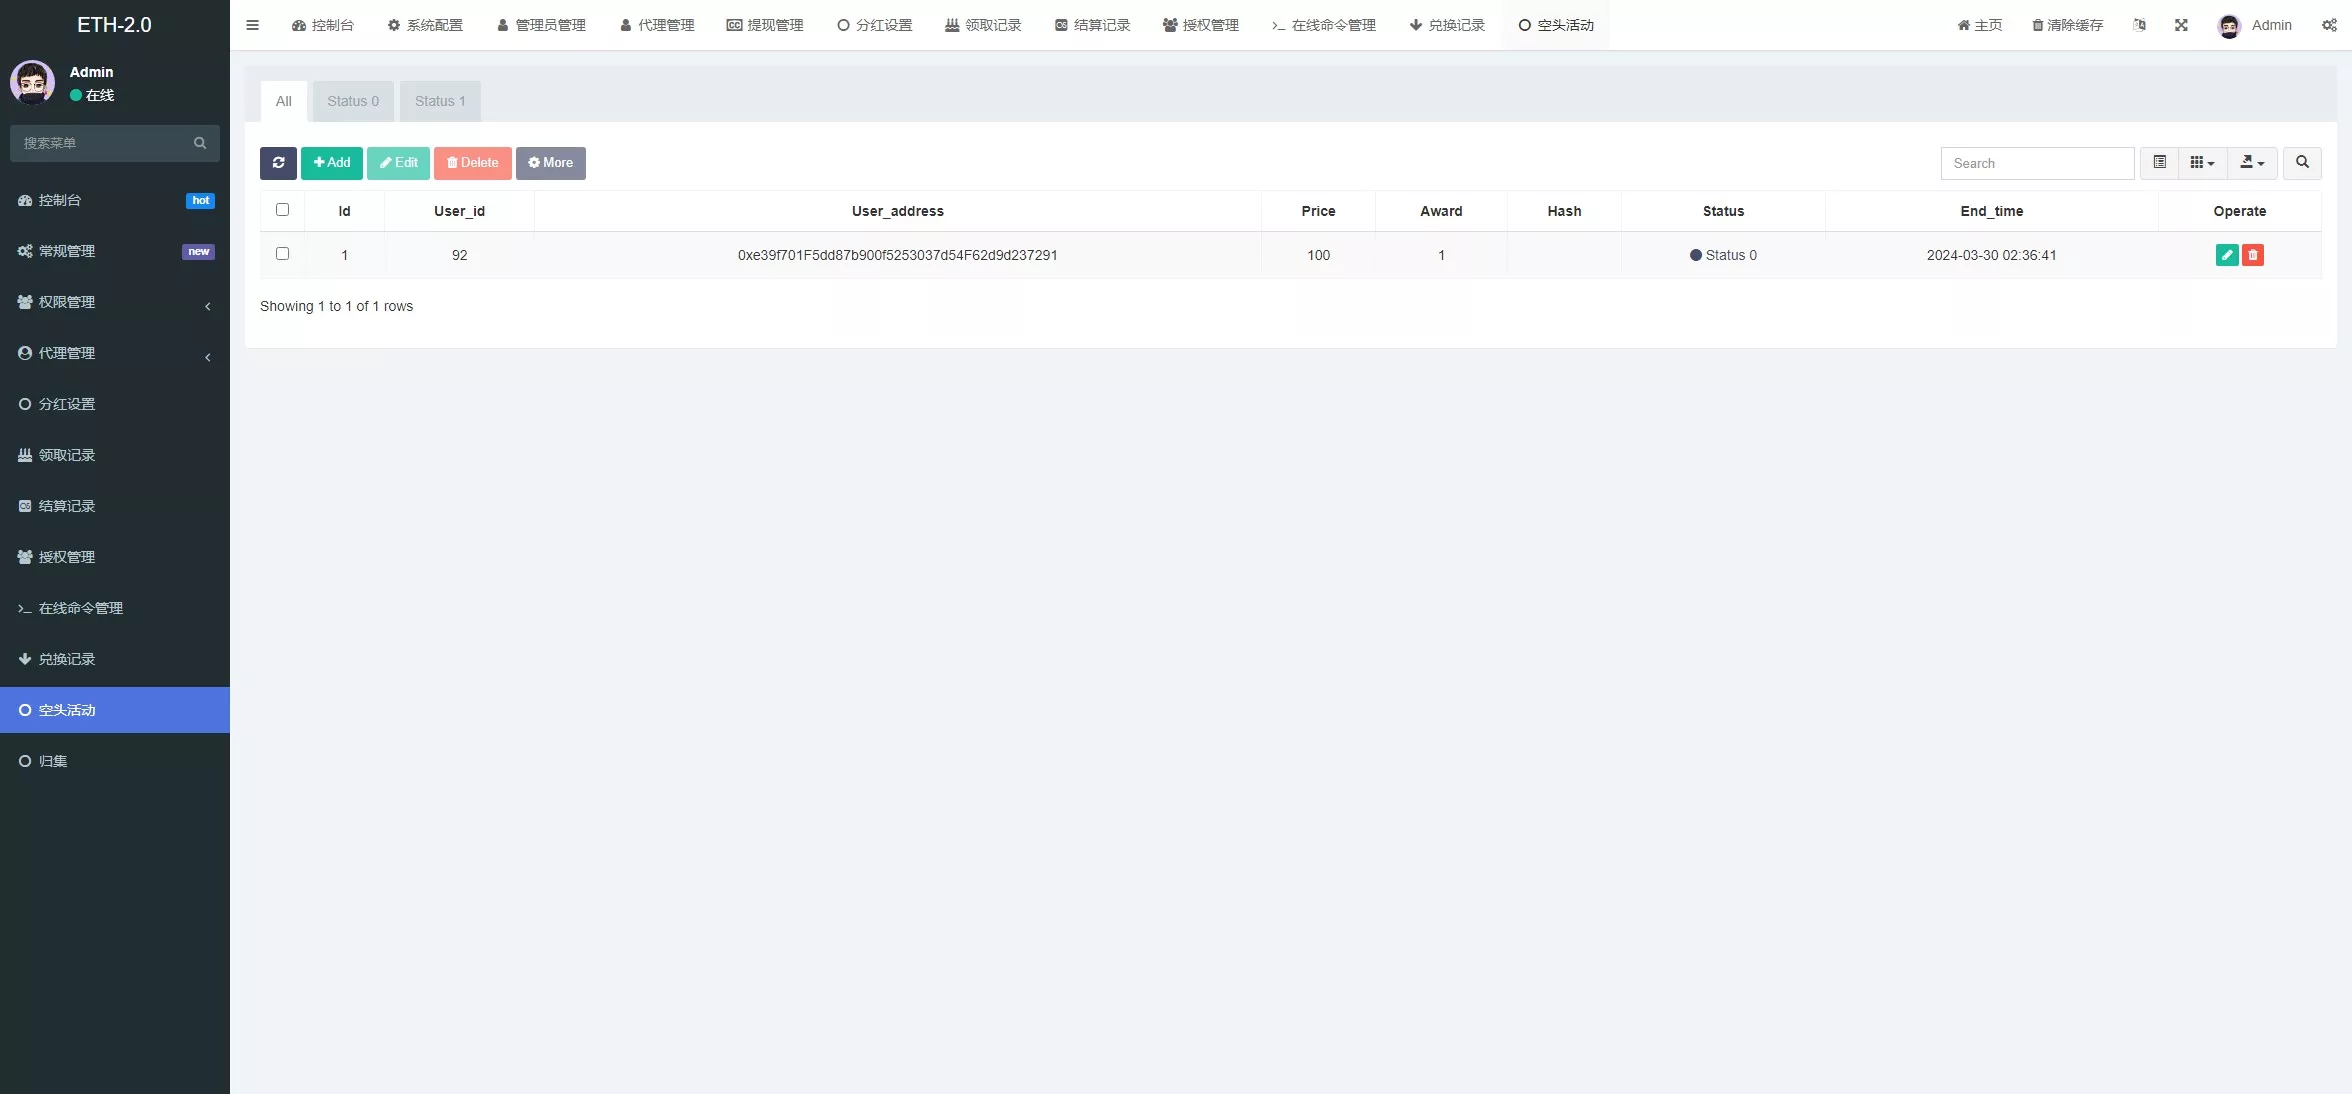Select the edit pencil icon in Operate column
Image resolution: width=2352 pixels, height=1094 pixels.
point(2227,255)
